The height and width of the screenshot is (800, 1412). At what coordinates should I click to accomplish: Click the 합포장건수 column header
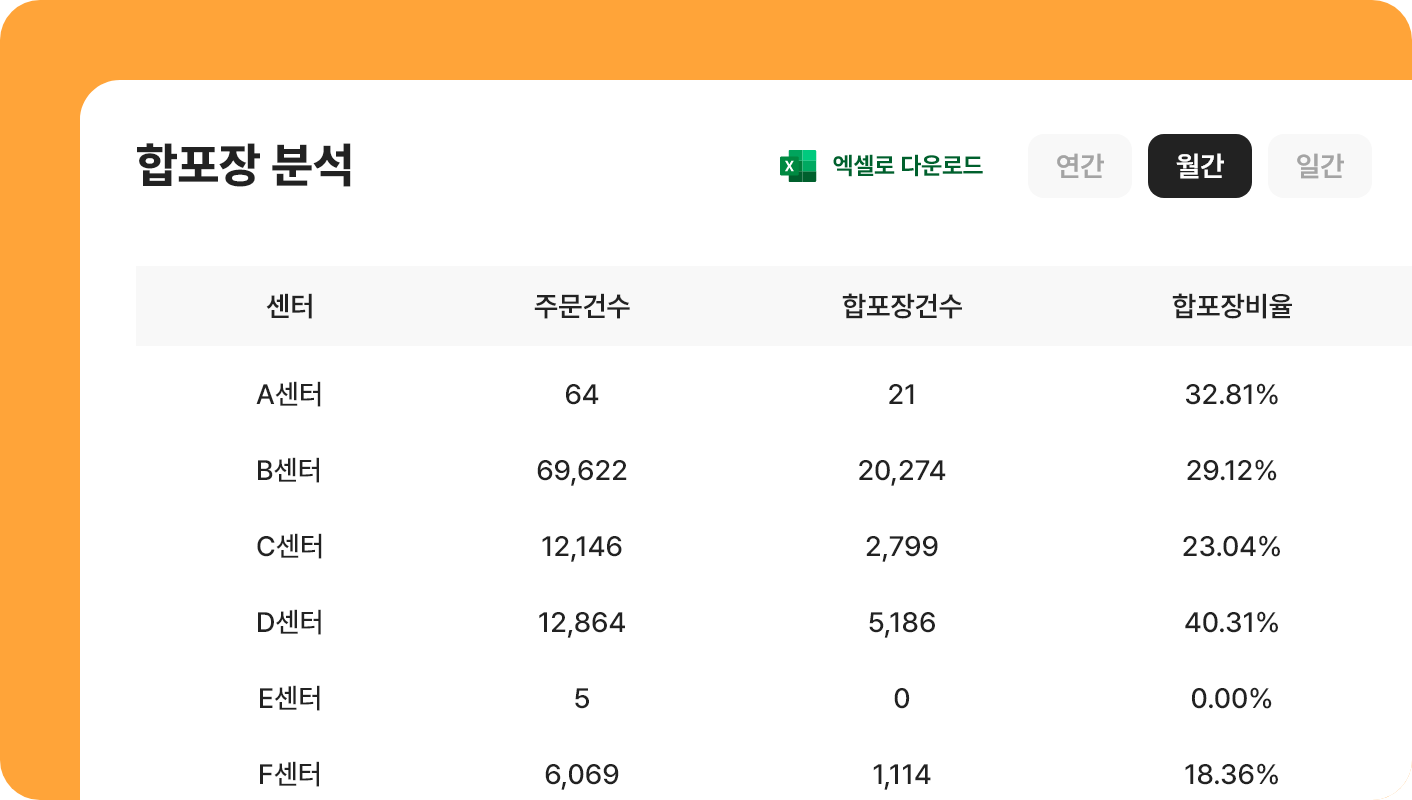click(x=902, y=307)
